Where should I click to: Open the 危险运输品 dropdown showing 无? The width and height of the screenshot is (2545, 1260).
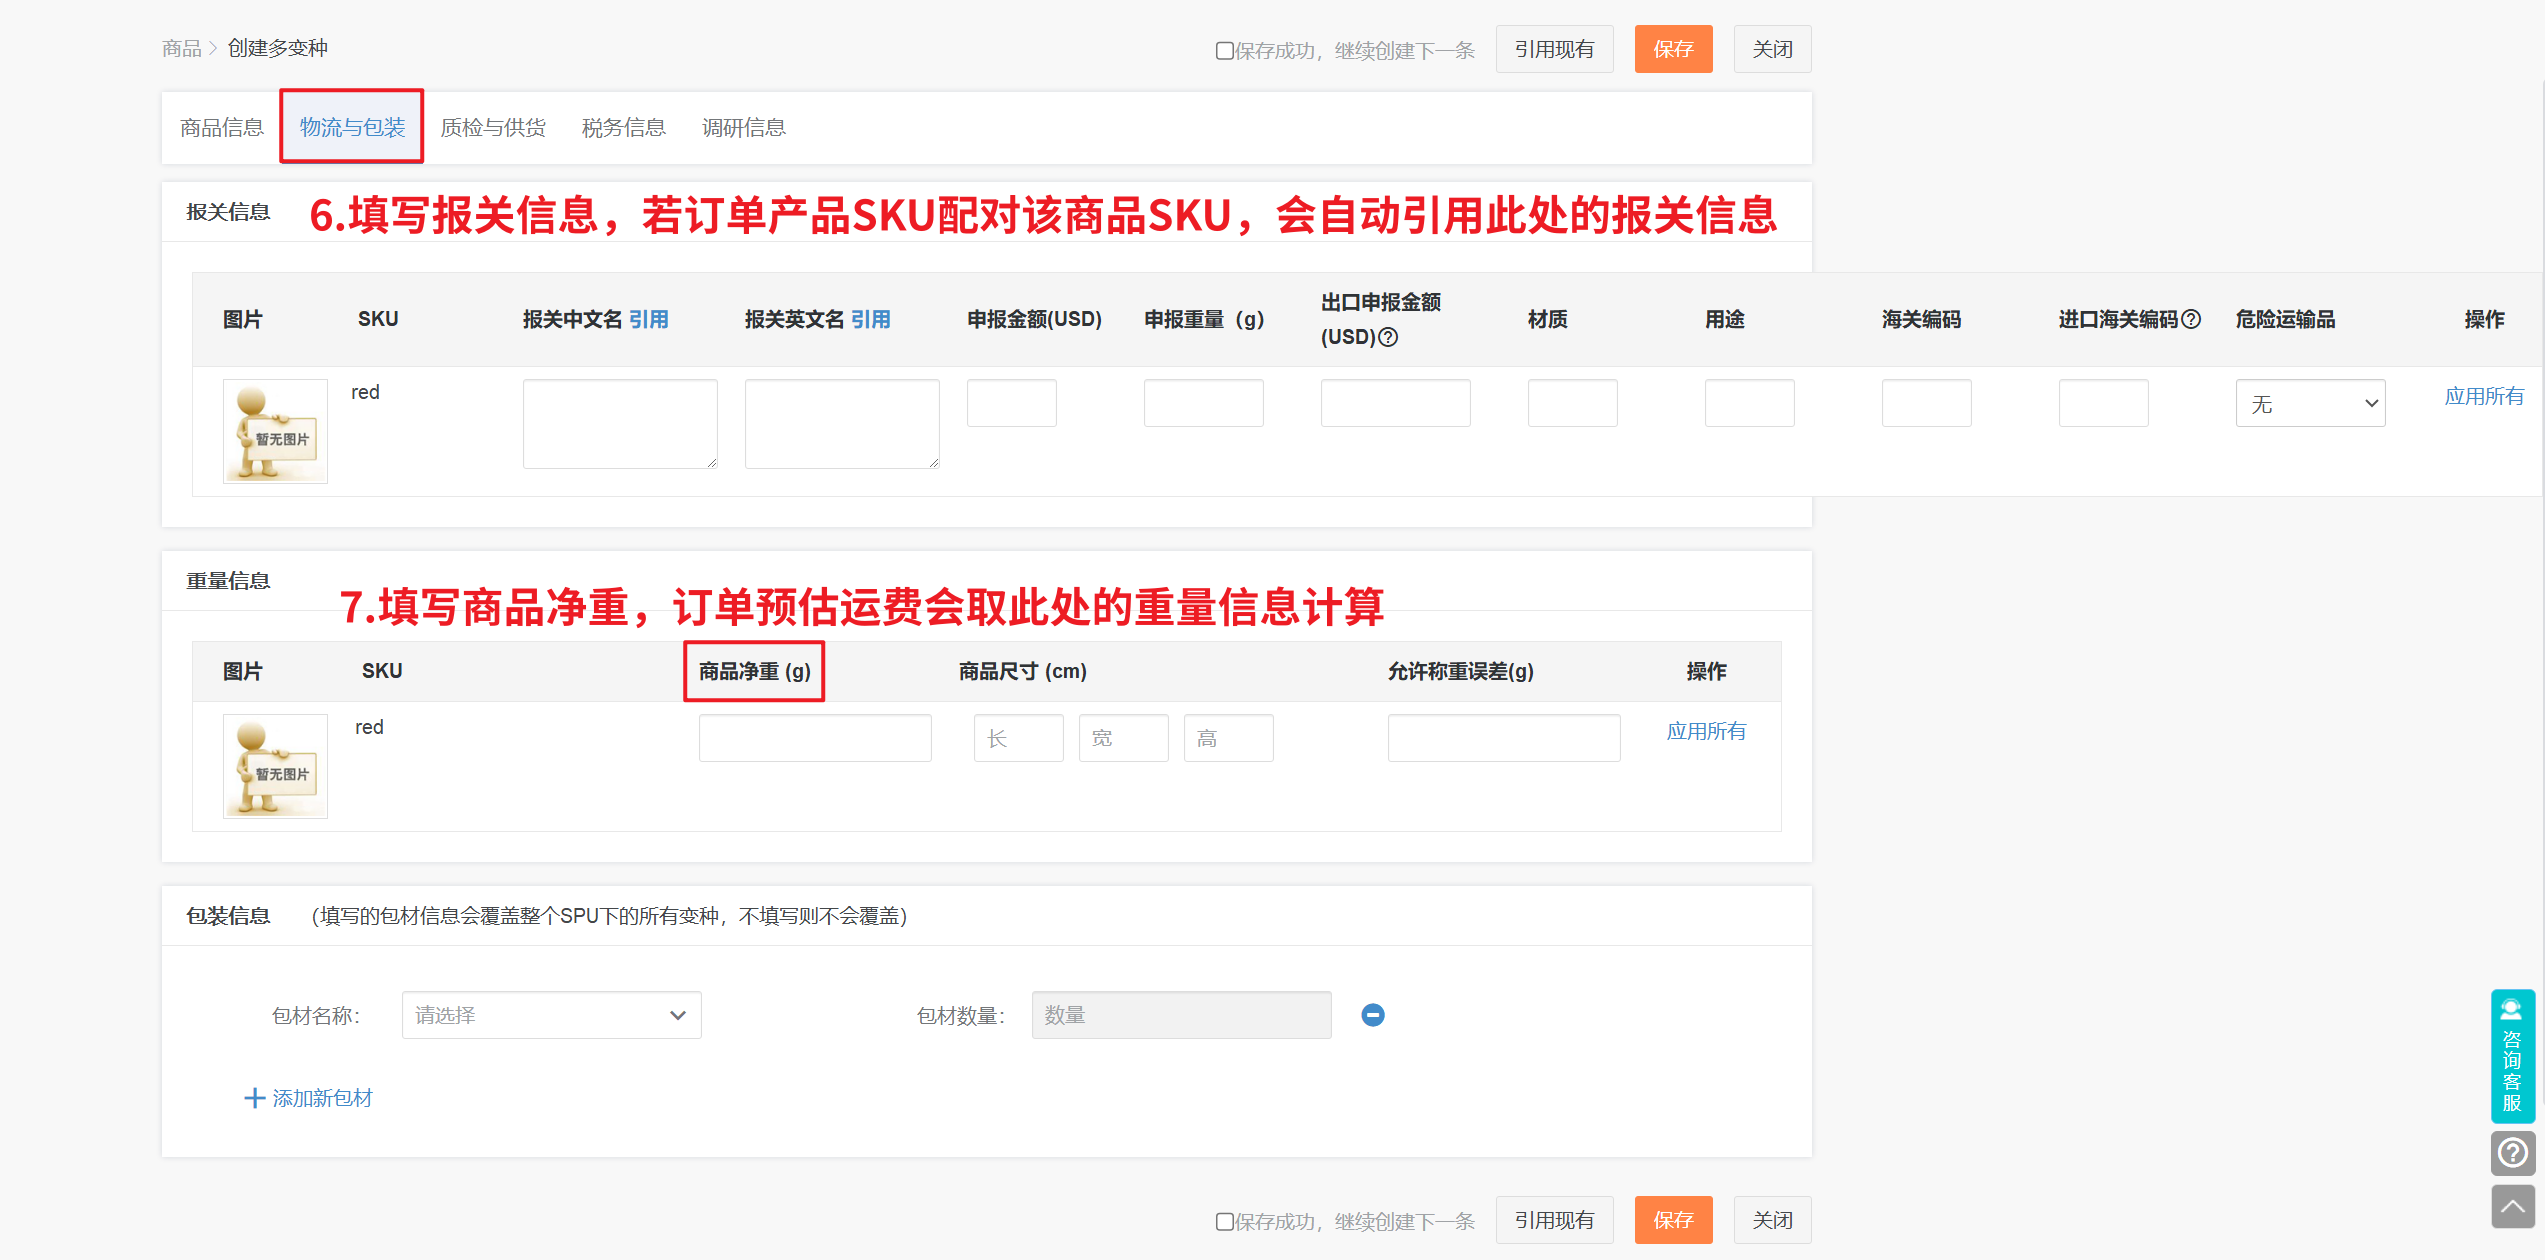tap(2310, 403)
